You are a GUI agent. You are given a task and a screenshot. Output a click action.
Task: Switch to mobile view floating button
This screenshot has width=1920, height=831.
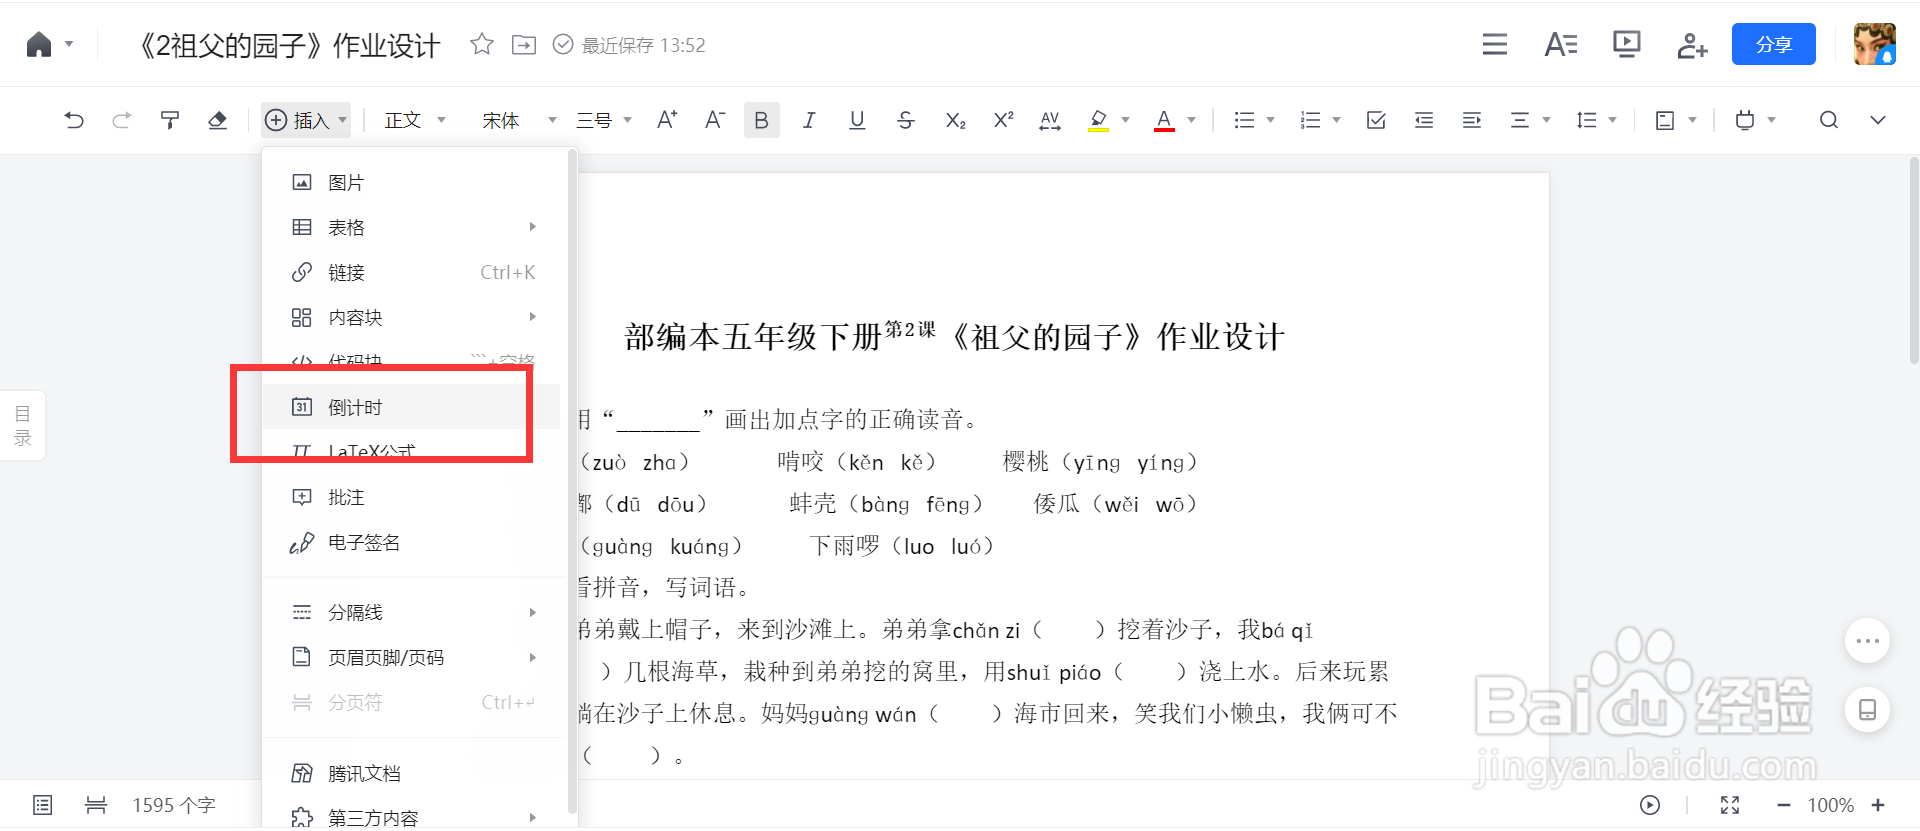1867,710
